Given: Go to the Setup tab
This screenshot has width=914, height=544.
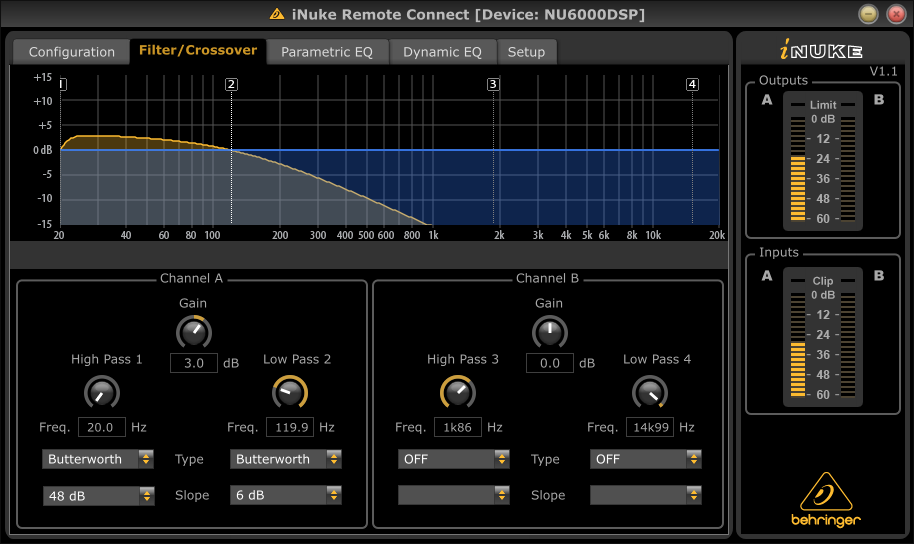Looking at the screenshot, I should [526, 52].
